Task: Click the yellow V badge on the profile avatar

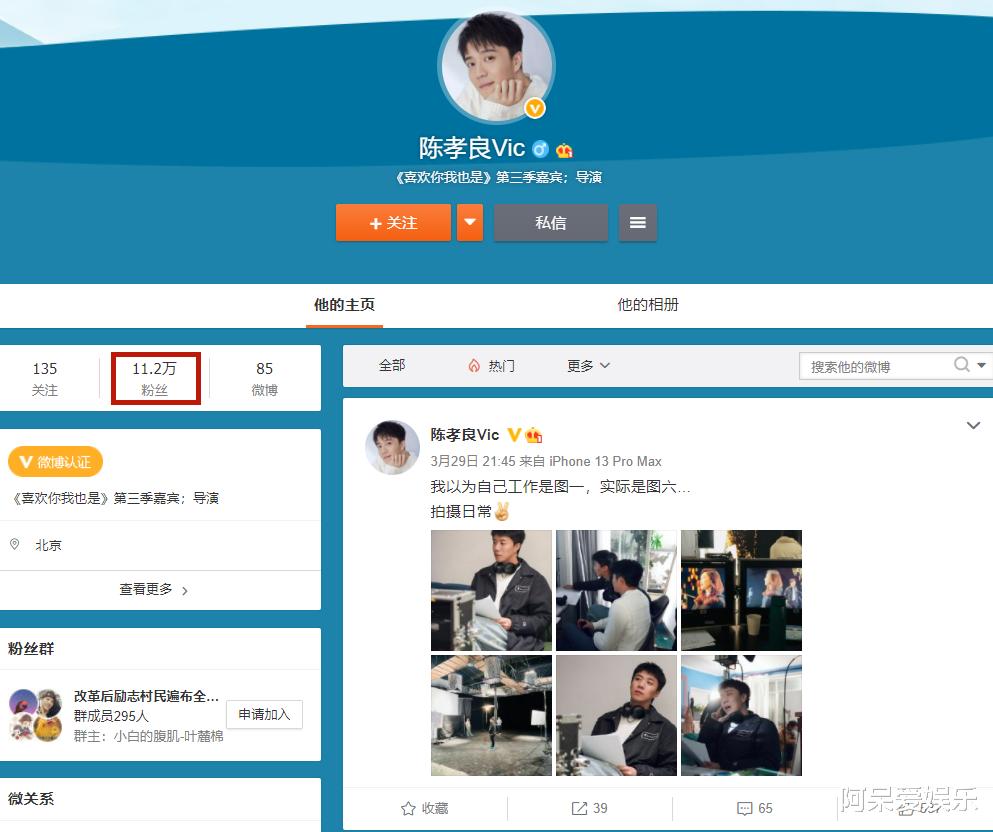Action: coord(535,110)
